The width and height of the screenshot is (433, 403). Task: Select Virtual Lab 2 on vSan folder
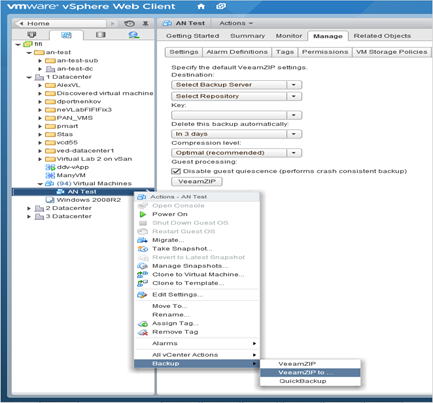coord(94,159)
